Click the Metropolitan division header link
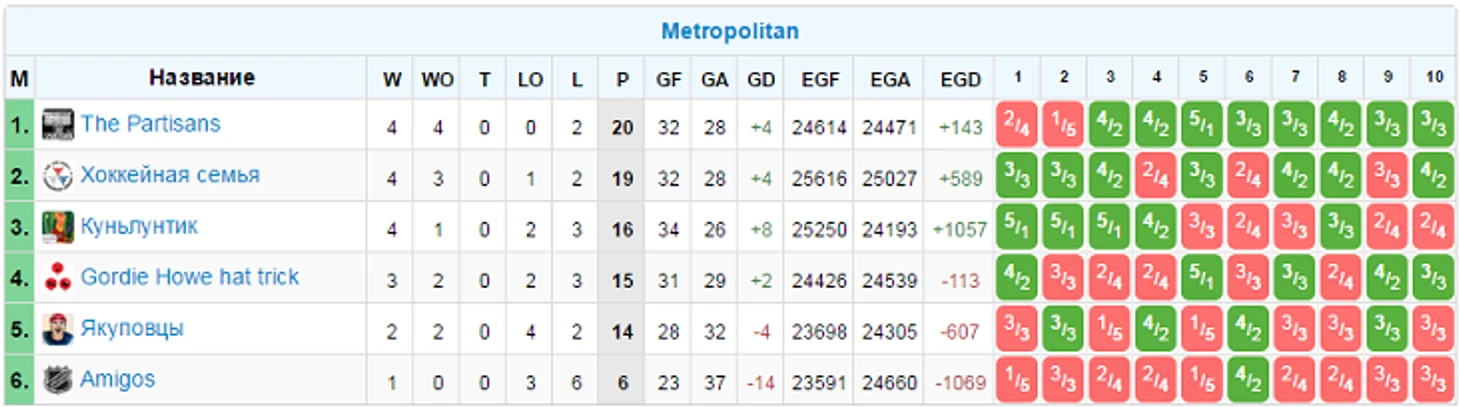 click(729, 31)
